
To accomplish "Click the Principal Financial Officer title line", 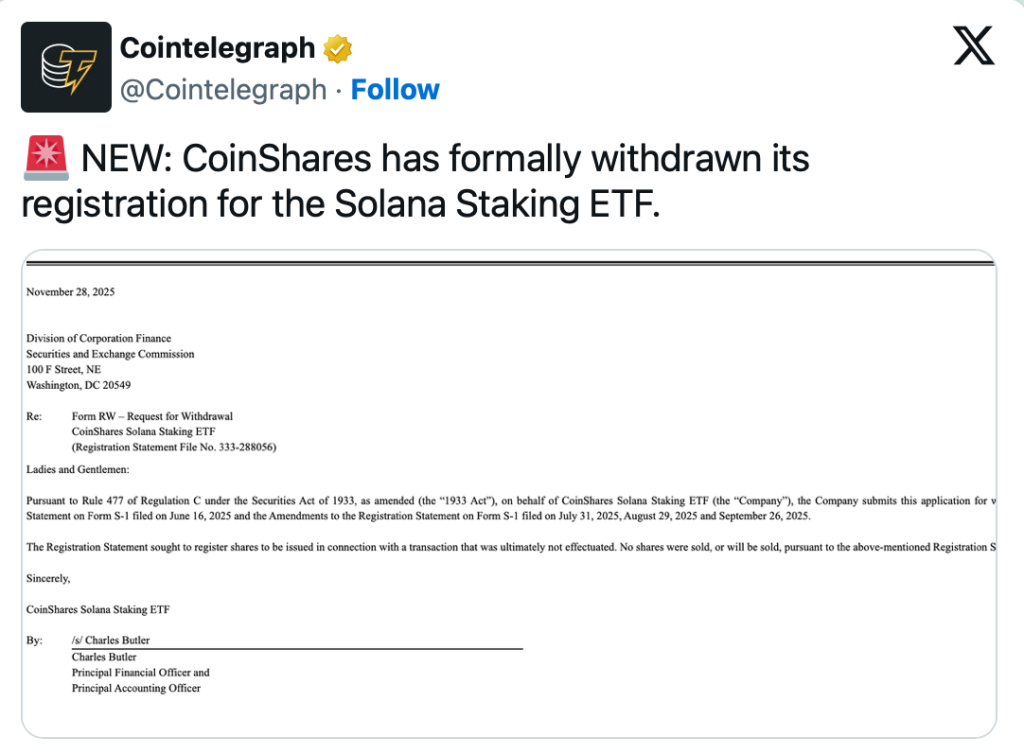I will [140, 673].
